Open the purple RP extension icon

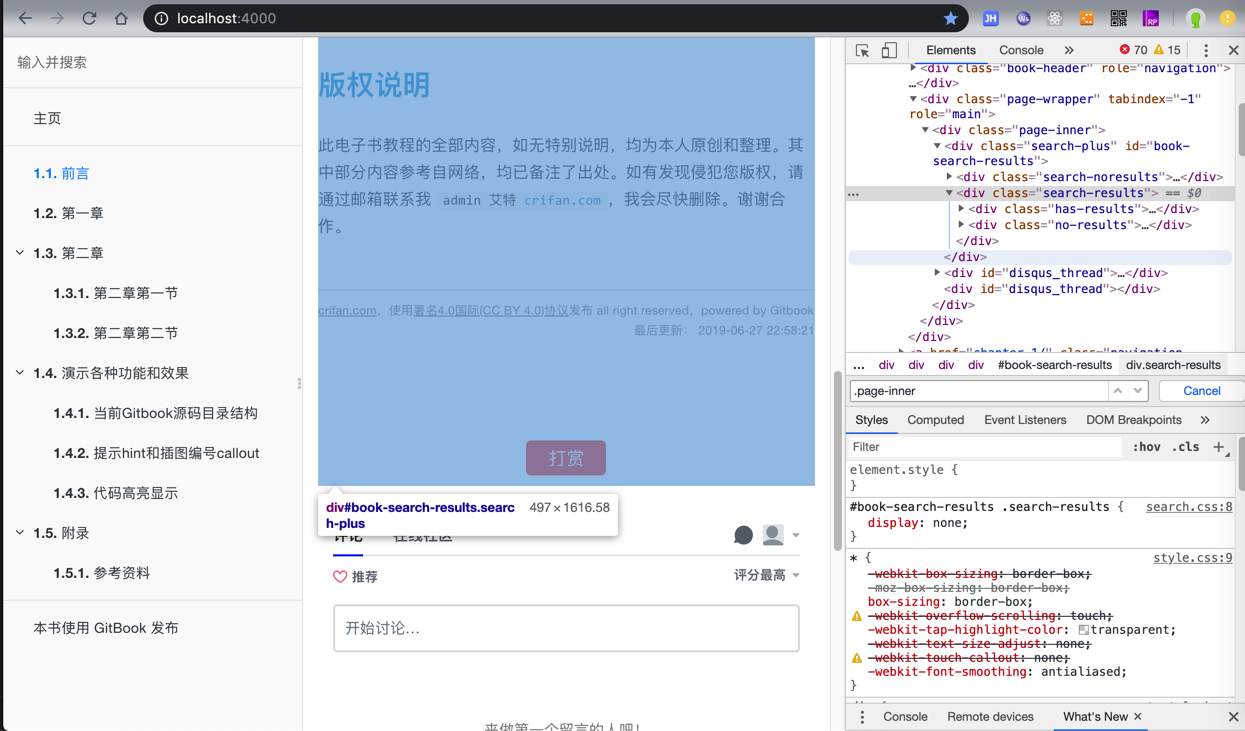click(x=1151, y=18)
